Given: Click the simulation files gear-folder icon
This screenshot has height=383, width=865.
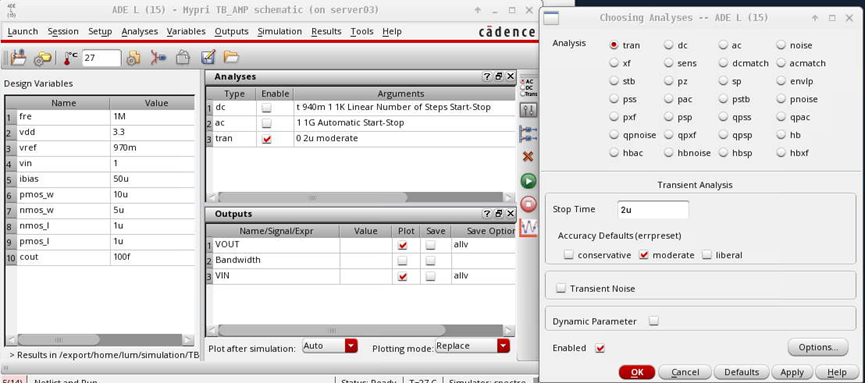Looking at the screenshot, I should (133, 58).
